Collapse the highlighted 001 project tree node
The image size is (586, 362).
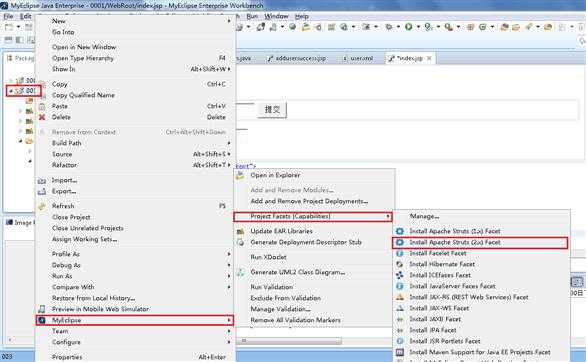[x=11, y=91]
